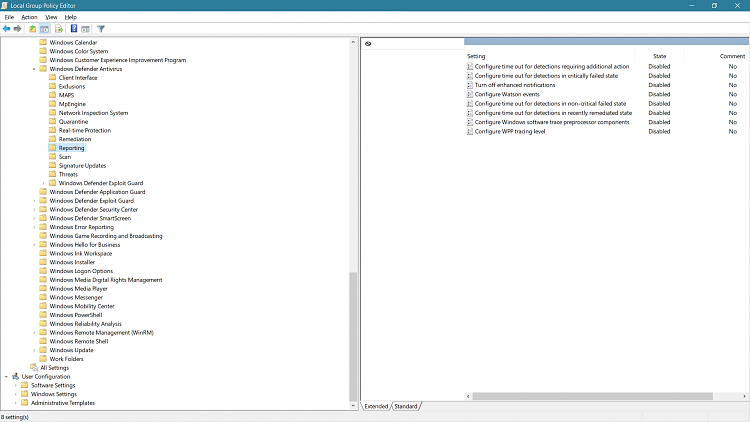
Task: Collapse the Windows Defender Antivirus node
Action: pos(34,69)
